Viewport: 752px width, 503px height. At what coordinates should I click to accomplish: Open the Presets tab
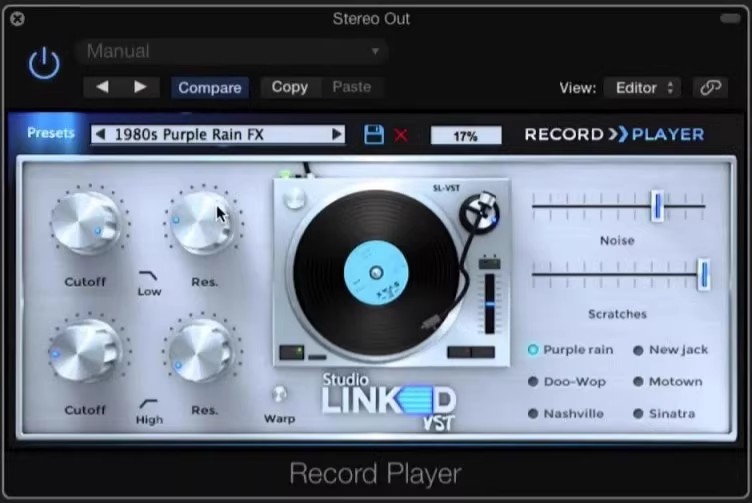pos(51,133)
